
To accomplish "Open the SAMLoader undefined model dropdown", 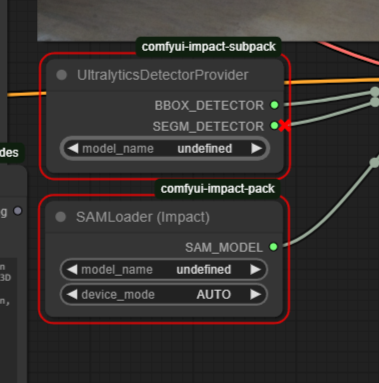I will [164, 269].
